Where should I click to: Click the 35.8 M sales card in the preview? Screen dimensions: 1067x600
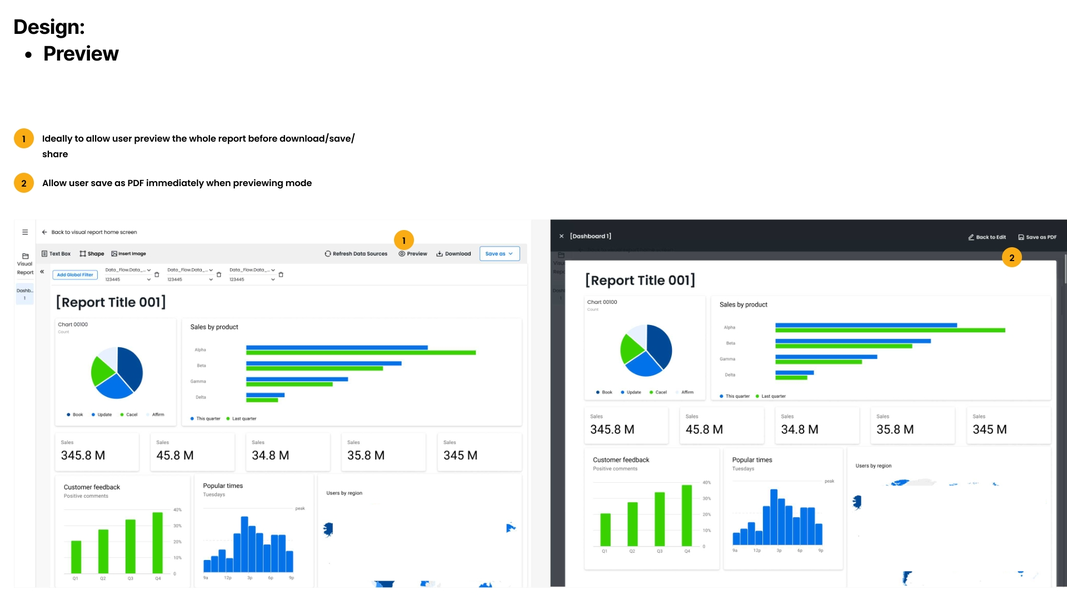[x=913, y=426]
